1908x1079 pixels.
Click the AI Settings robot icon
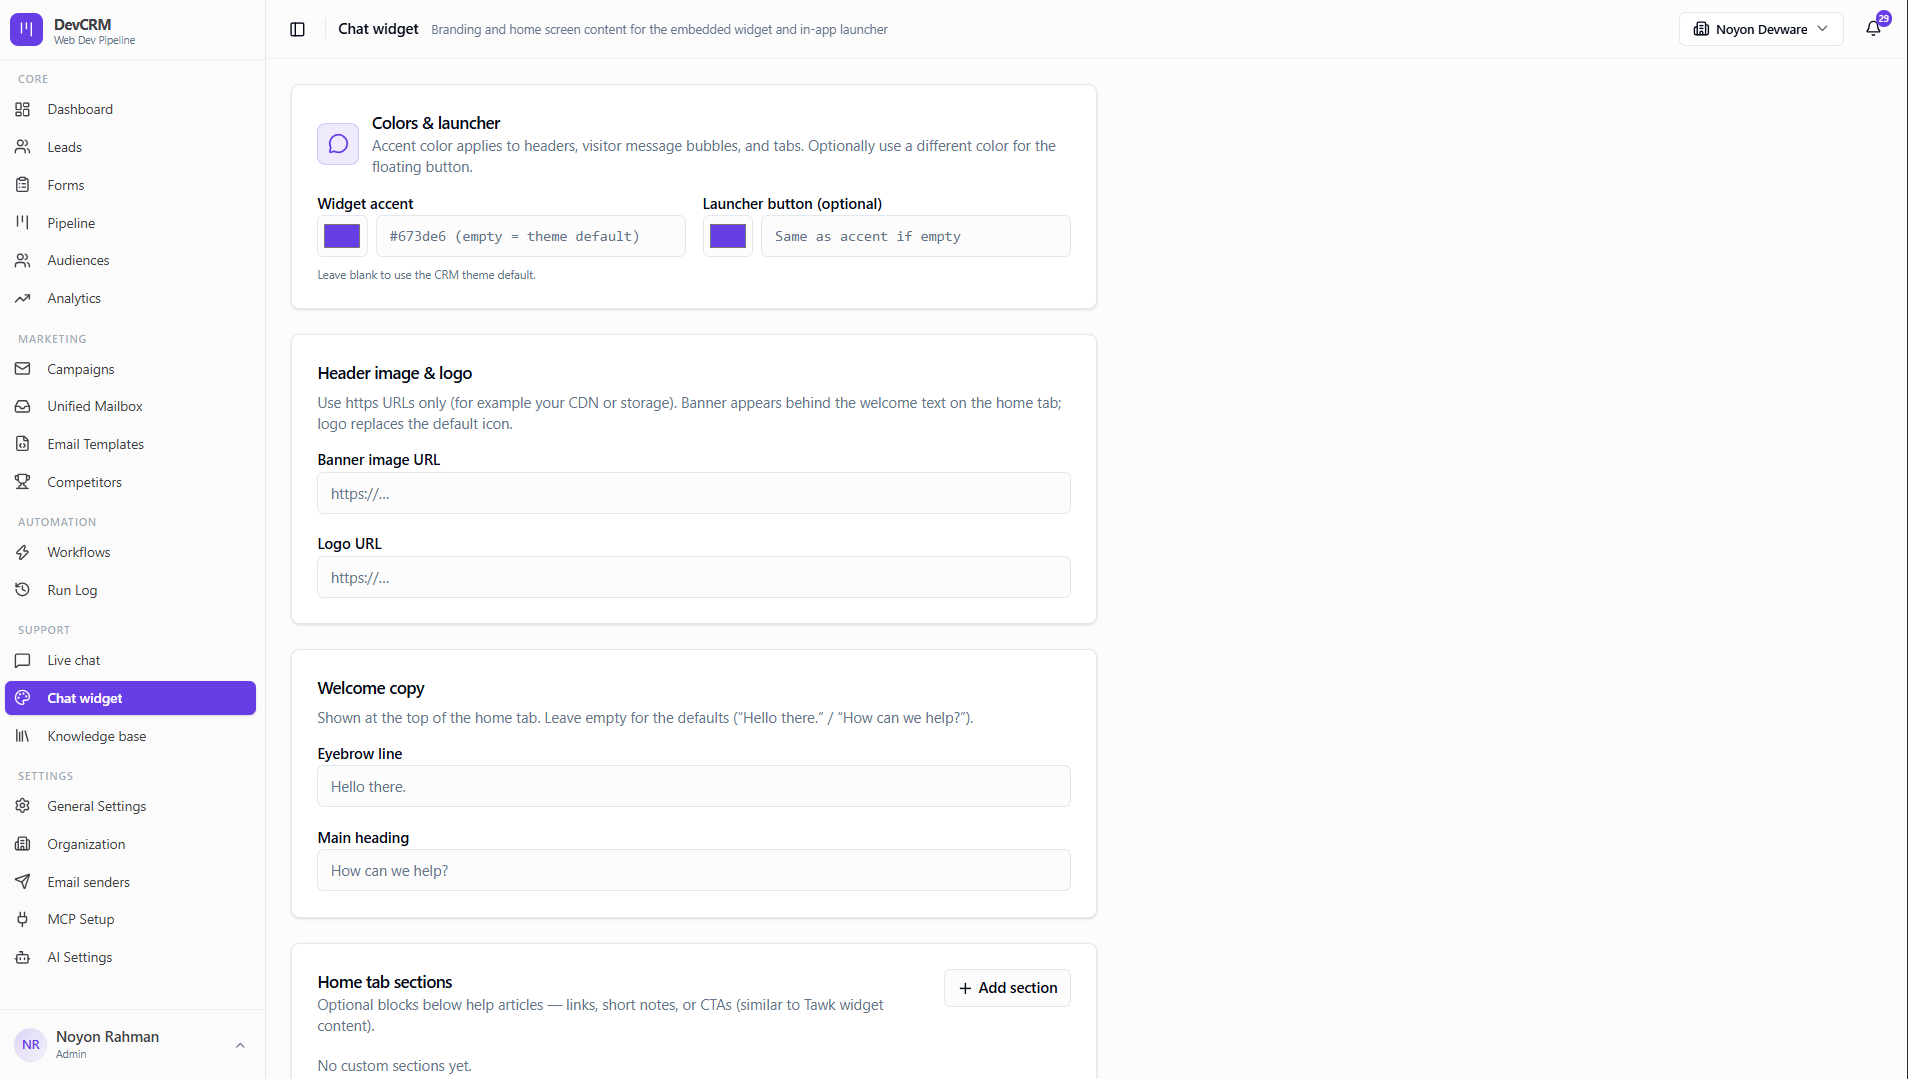[x=23, y=957]
